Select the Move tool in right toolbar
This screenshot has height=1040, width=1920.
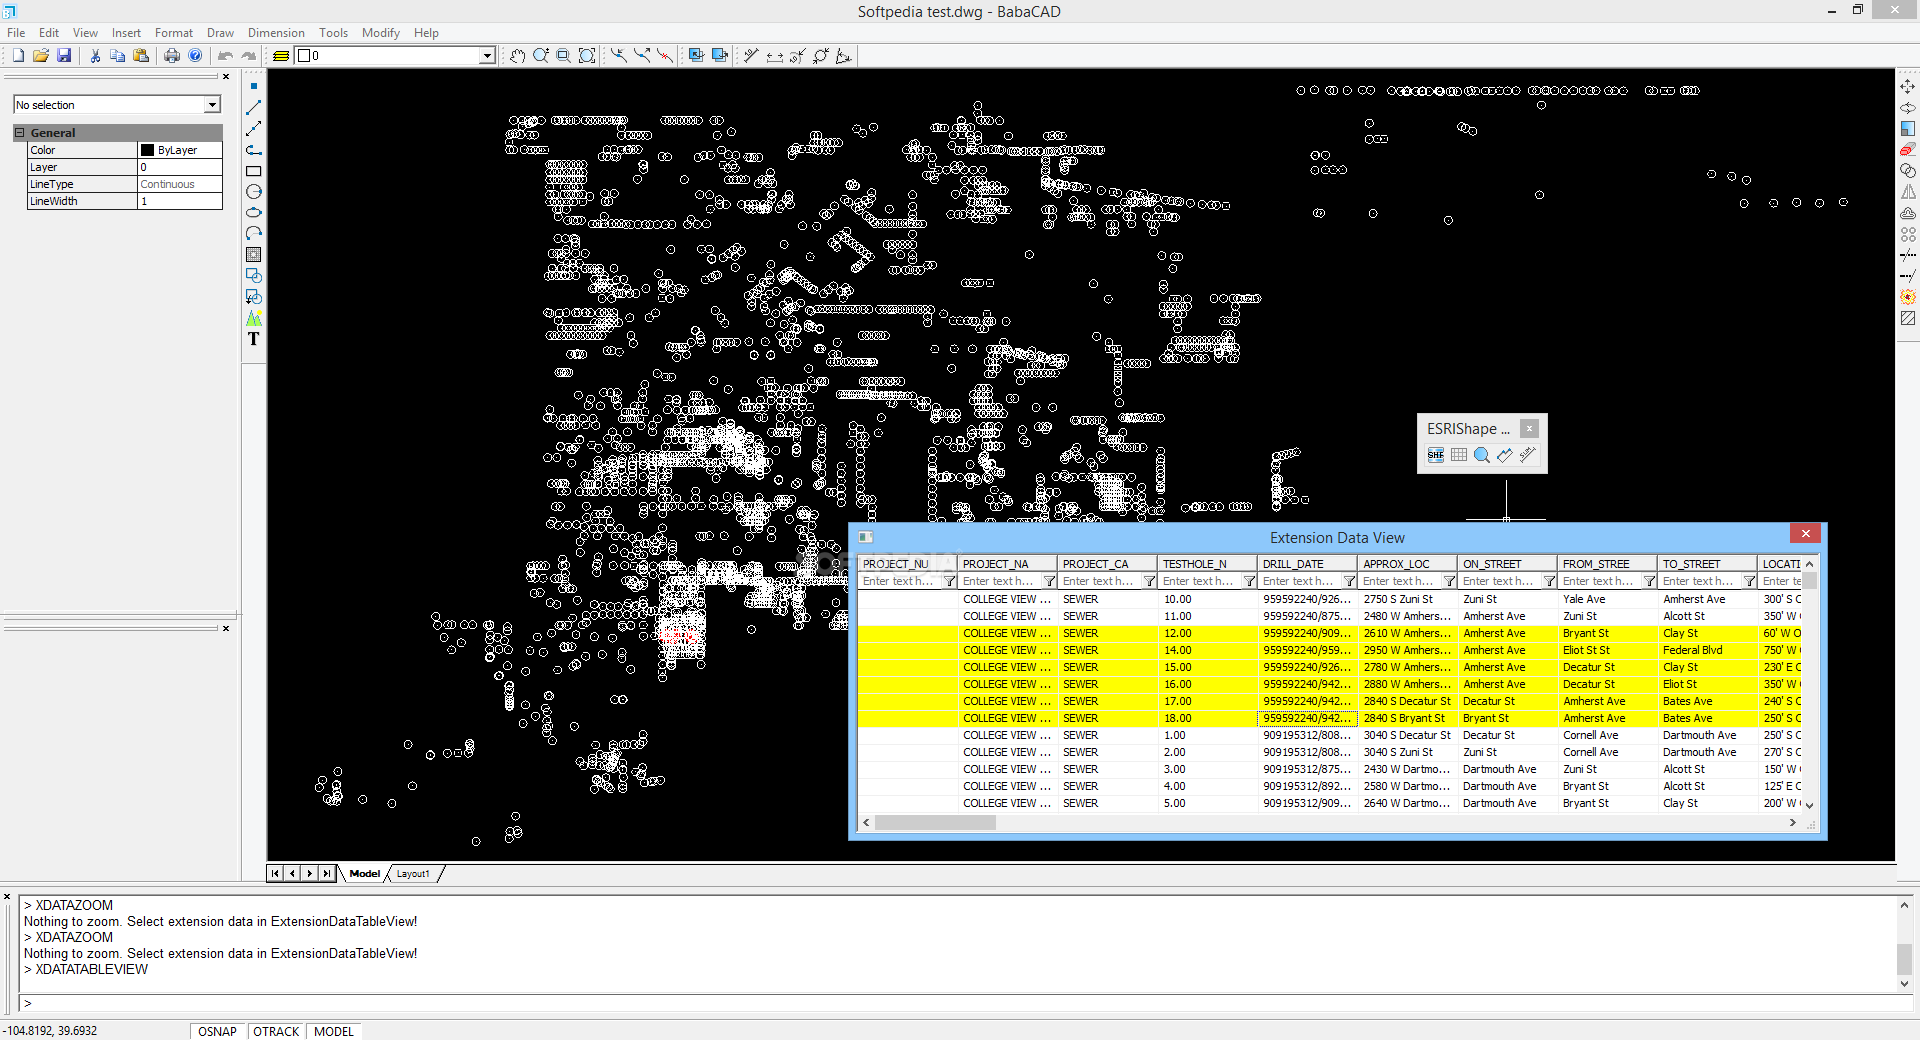[x=1908, y=87]
